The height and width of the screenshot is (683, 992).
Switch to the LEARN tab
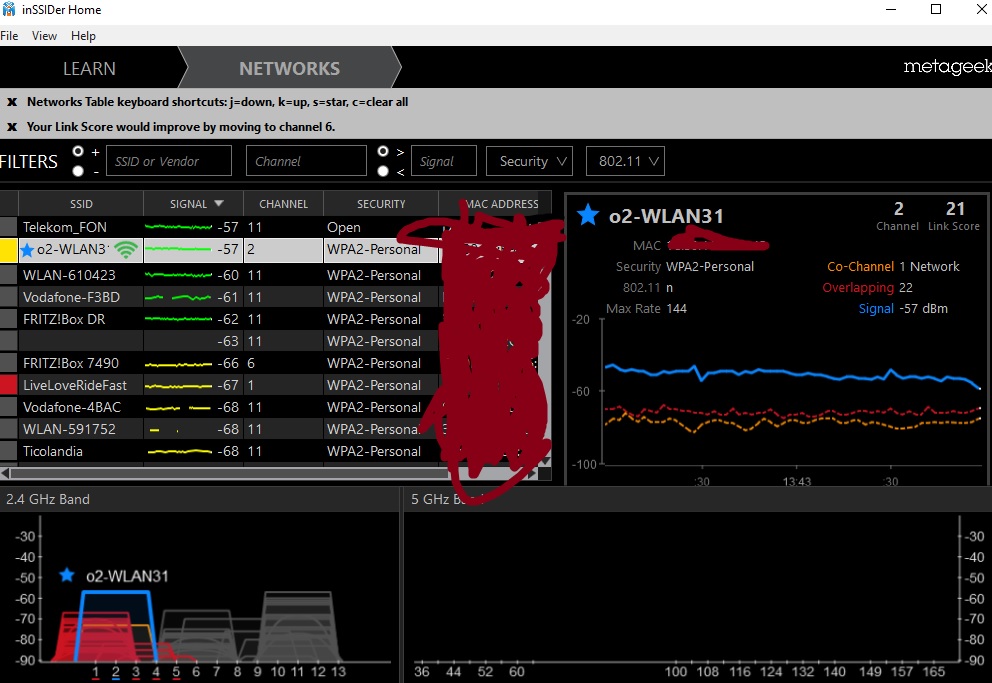point(89,68)
